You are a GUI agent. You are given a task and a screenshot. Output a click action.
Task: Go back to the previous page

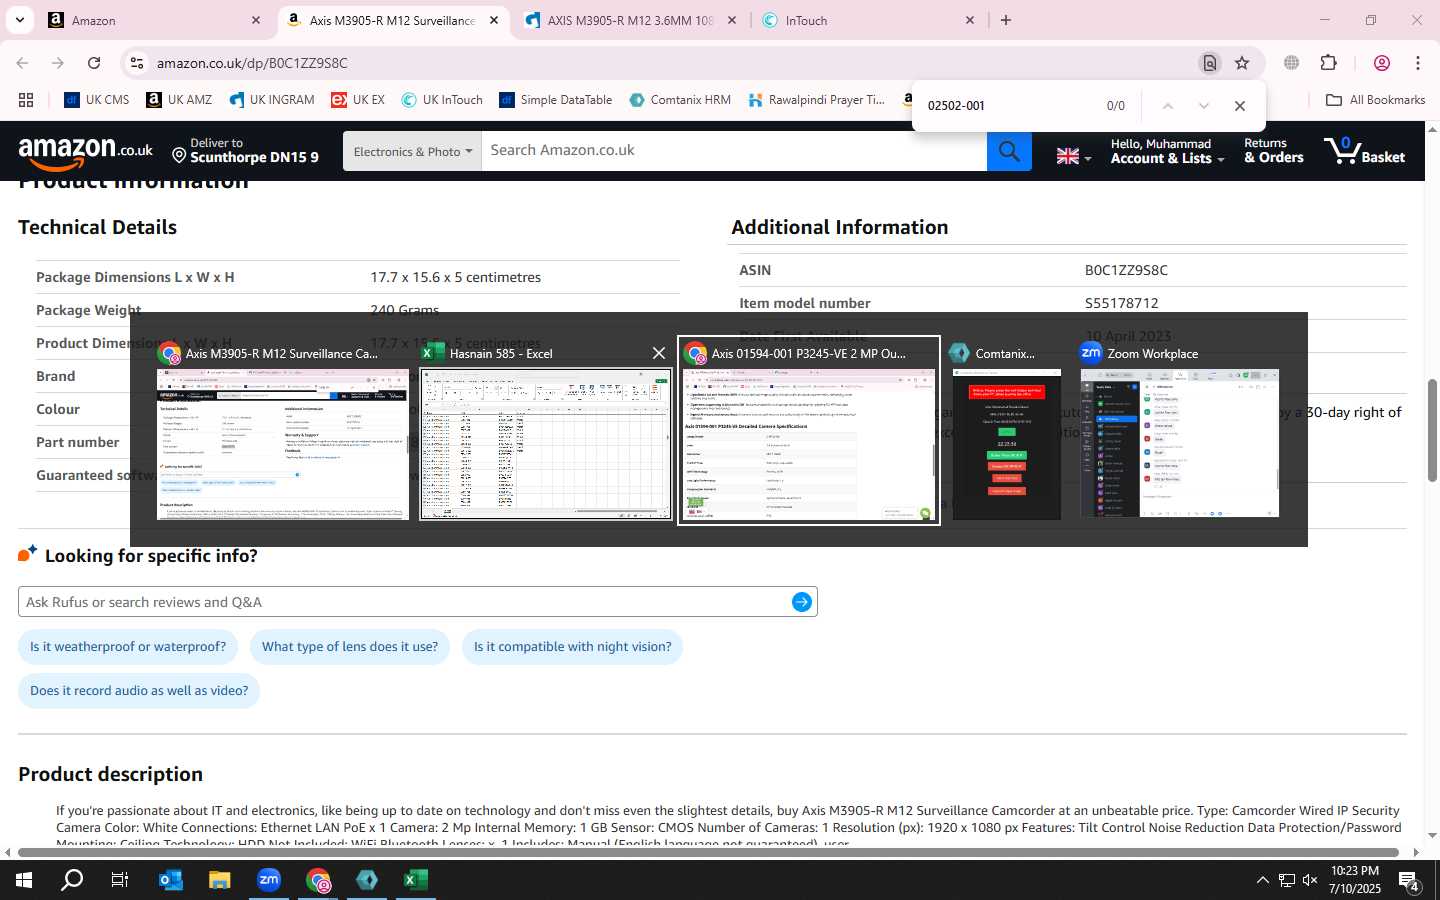click(x=22, y=63)
